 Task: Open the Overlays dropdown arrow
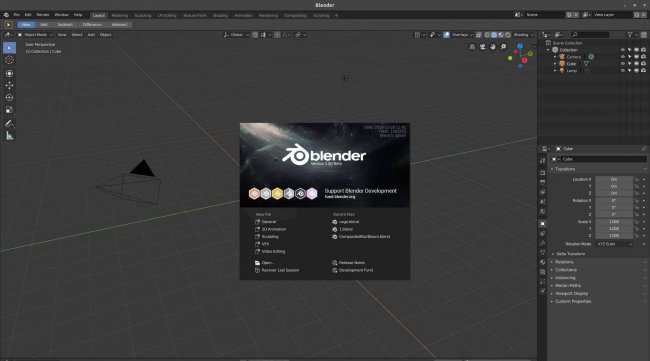[x=471, y=35]
